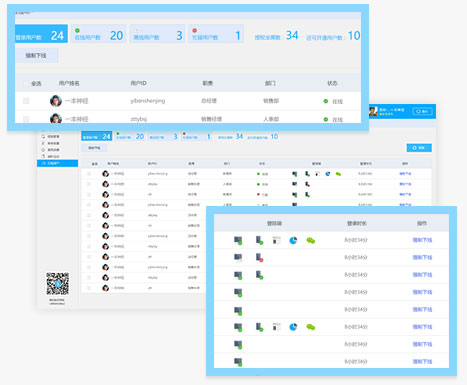The height and width of the screenshot is (385, 467).
Task: Click the blue refresh button above the small table
Action: (x=419, y=148)
